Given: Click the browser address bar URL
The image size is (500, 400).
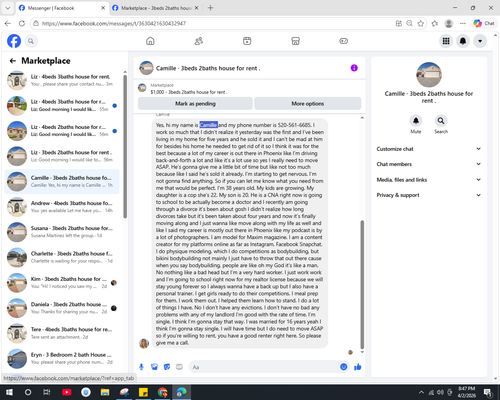Looking at the screenshot, I should tap(113, 23).
